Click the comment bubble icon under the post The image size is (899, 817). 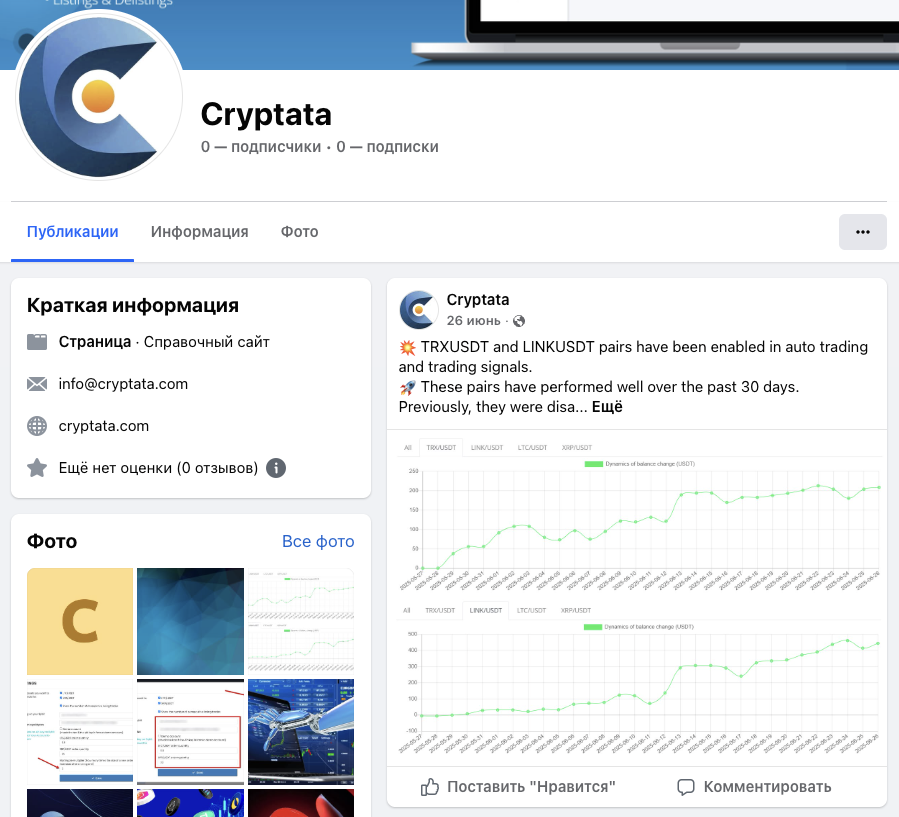686,787
